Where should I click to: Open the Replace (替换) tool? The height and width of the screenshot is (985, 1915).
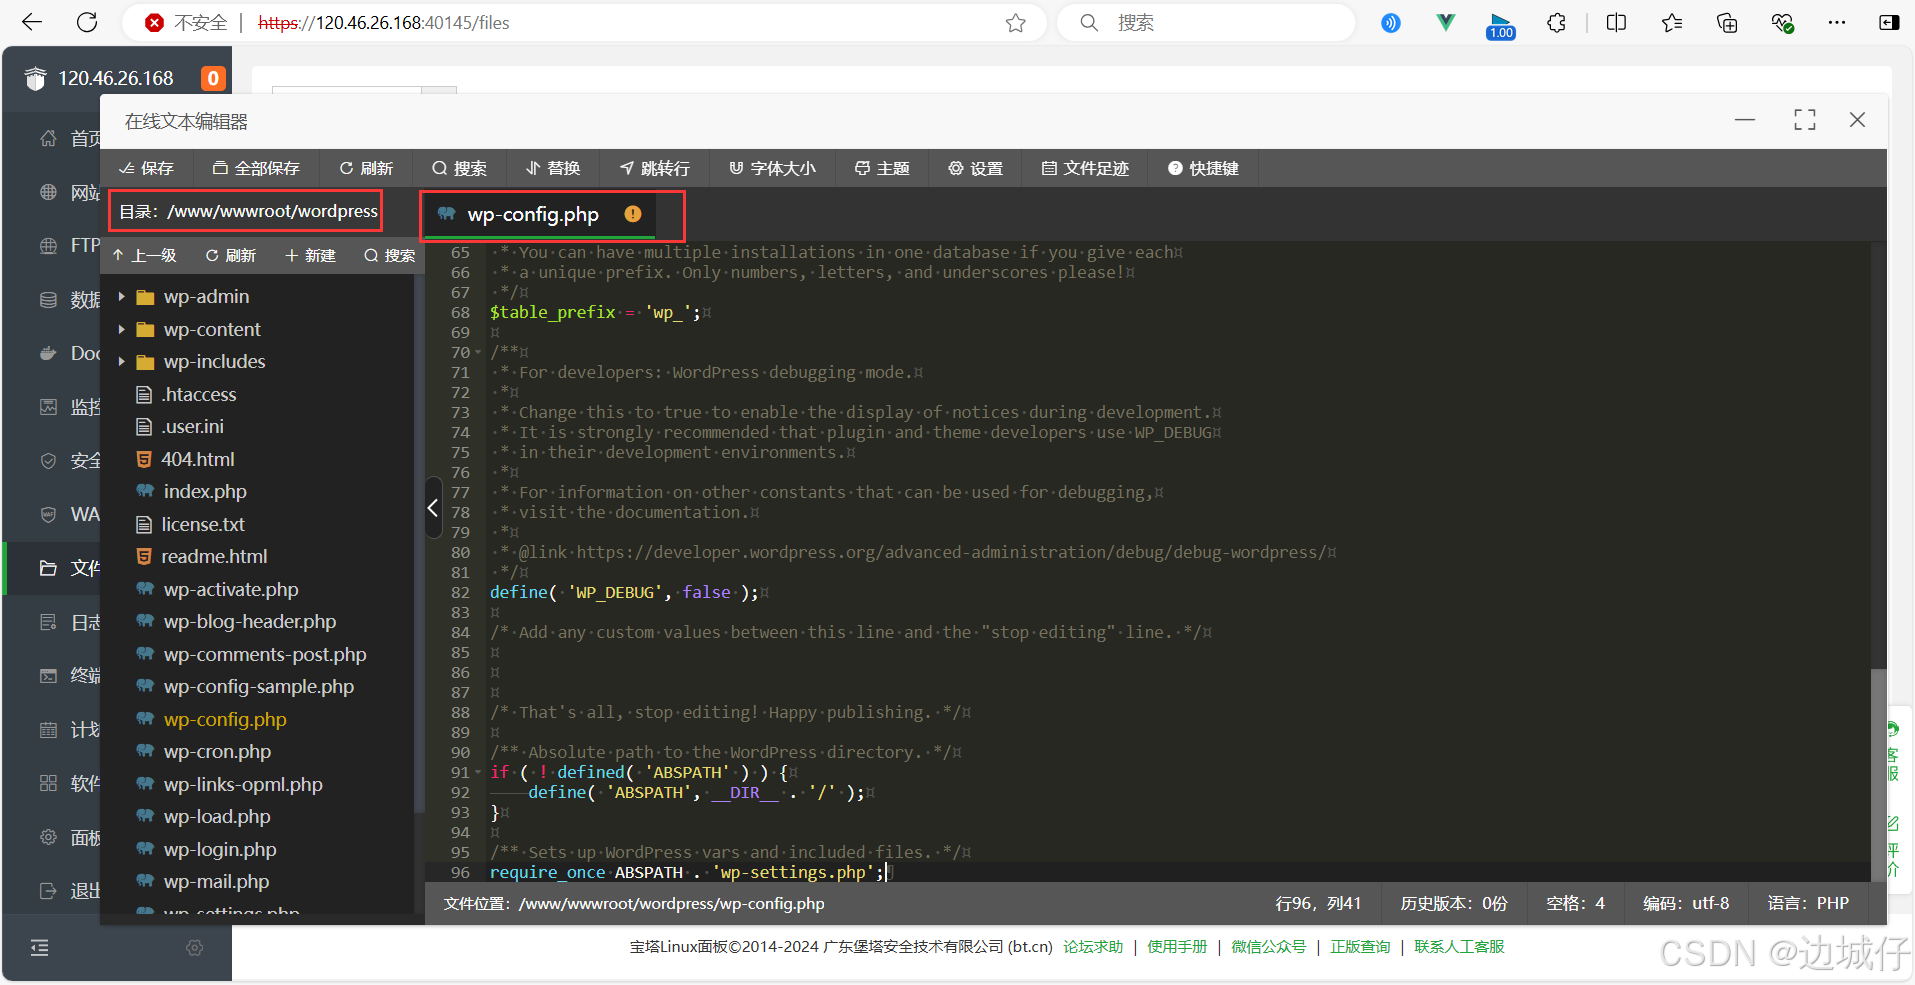coord(553,168)
